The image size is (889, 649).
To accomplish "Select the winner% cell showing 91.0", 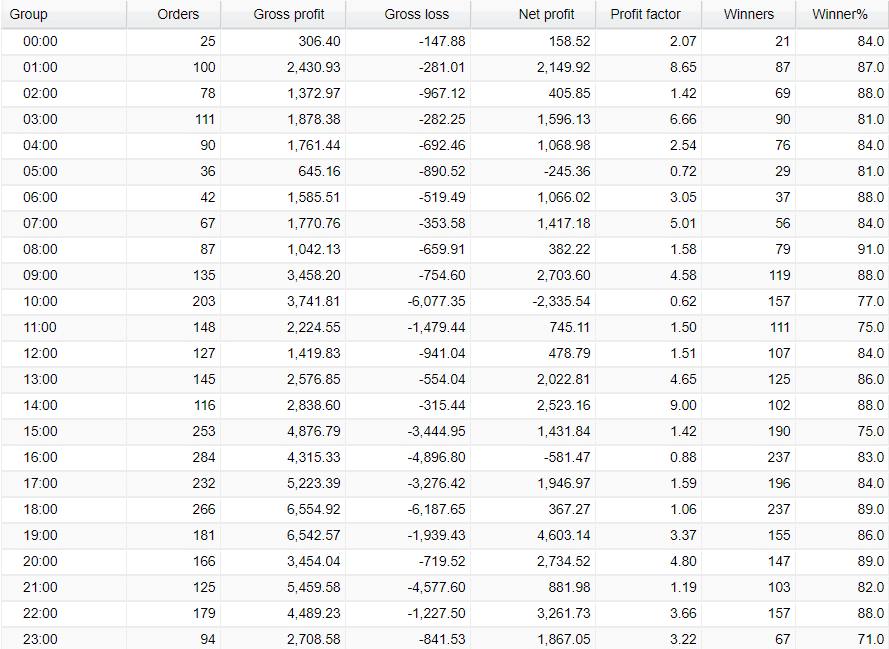I will [869, 249].
